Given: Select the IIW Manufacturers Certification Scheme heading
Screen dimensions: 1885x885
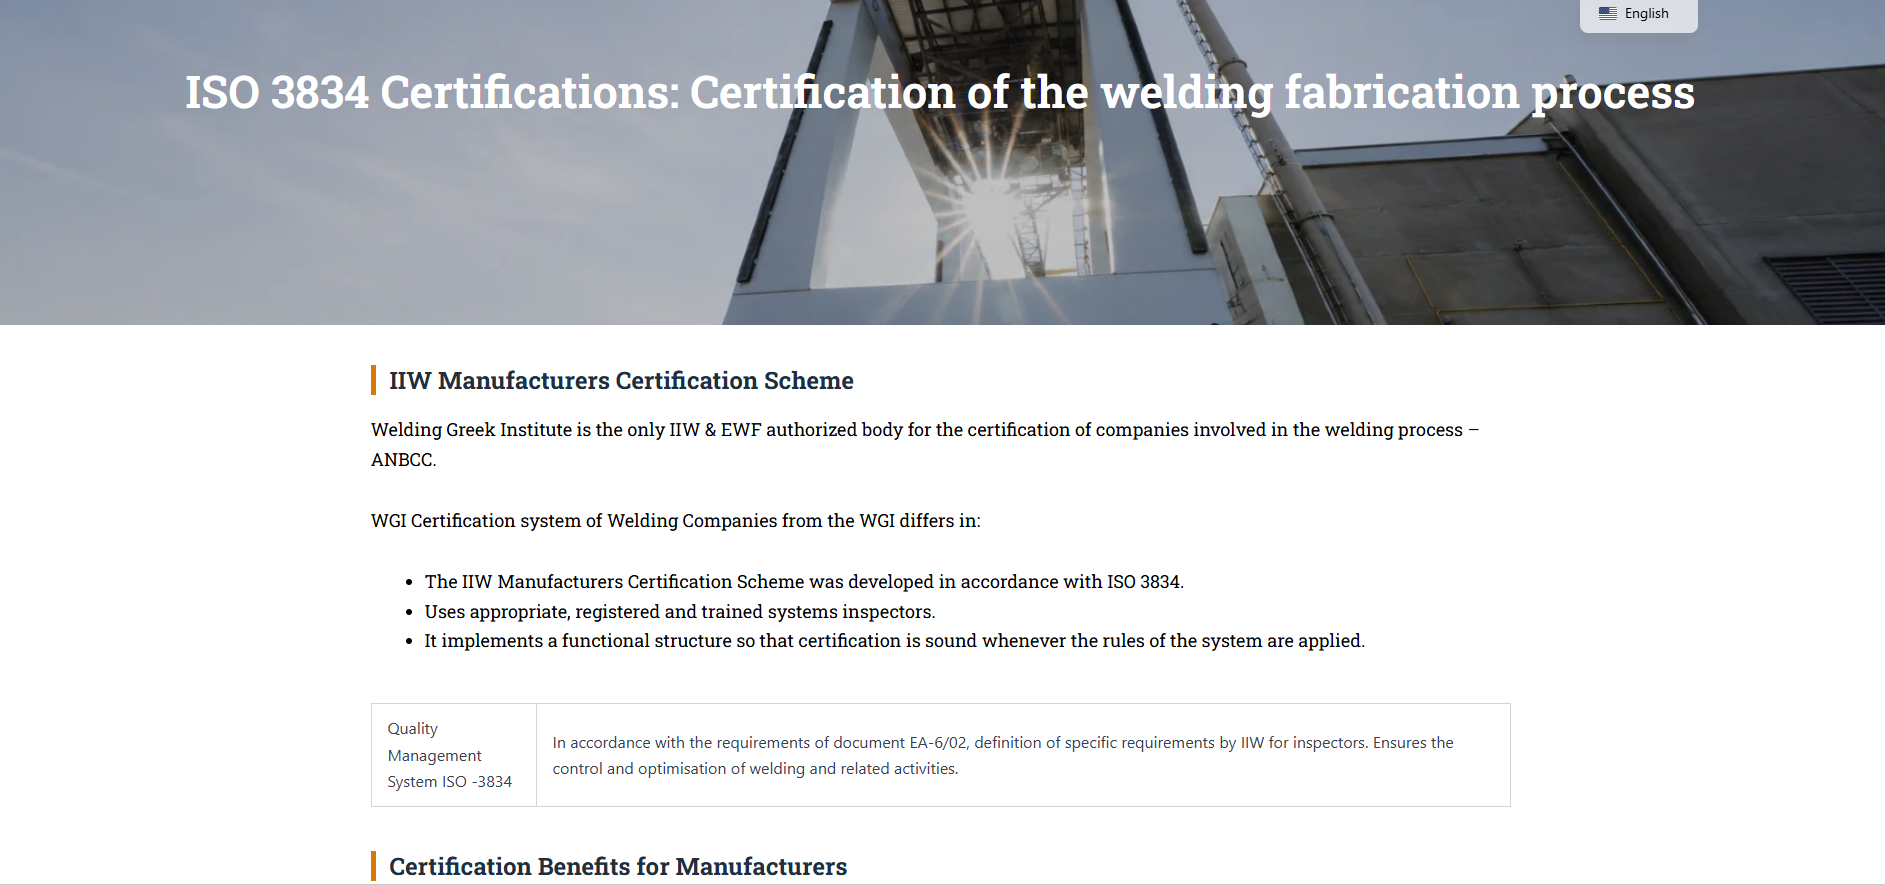Looking at the screenshot, I should point(621,381).
